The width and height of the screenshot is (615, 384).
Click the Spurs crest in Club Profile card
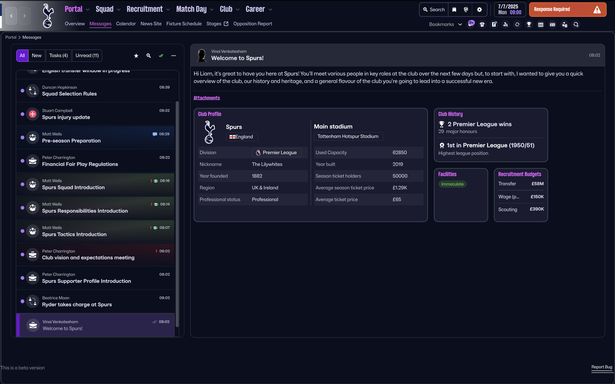point(210,132)
